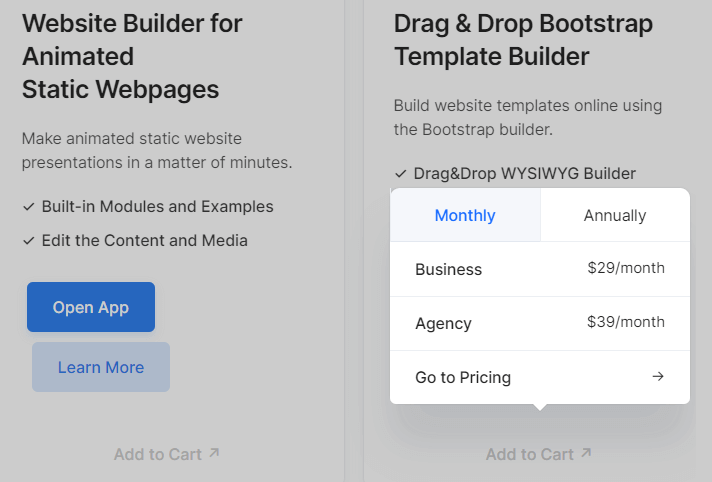The height and width of the screenshot is (482, 712).
Task: Switch to the Annually billing tab
Action: pos(615,215)
